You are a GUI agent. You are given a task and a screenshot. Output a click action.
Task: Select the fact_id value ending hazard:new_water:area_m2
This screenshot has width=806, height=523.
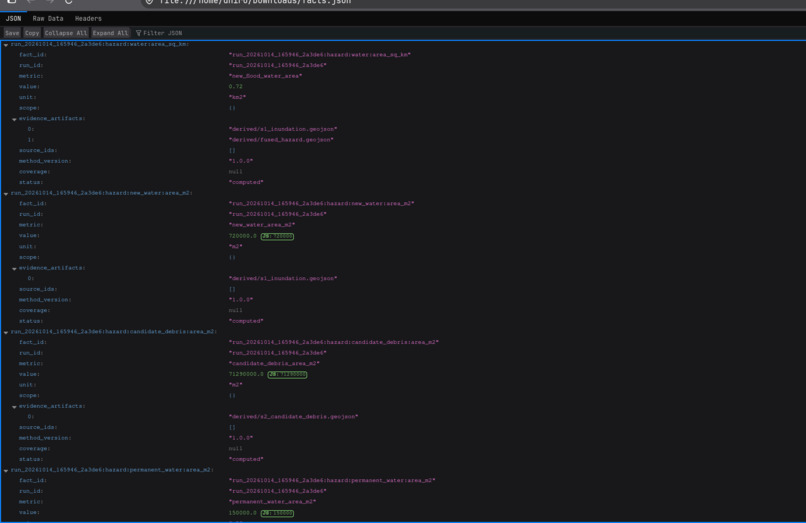tap(321, 203)
